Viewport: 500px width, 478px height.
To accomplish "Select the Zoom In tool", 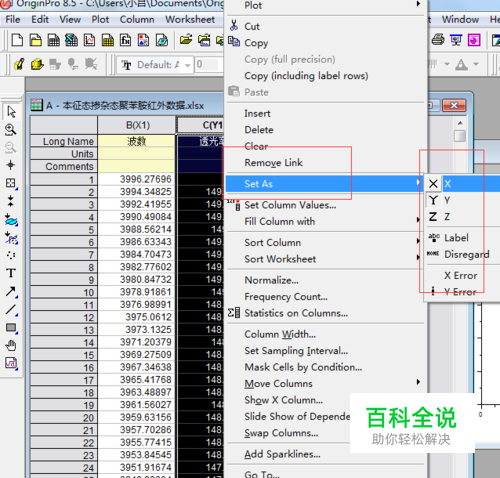I will [x=11, y=130].
